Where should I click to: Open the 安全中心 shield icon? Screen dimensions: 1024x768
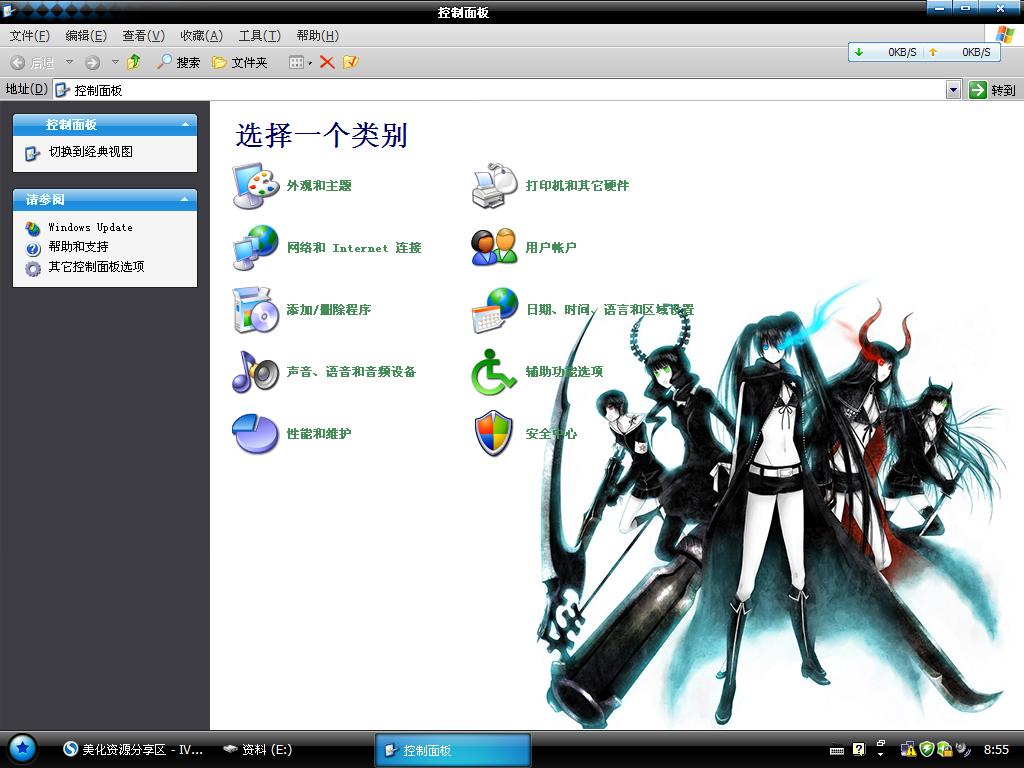(494, 434)
